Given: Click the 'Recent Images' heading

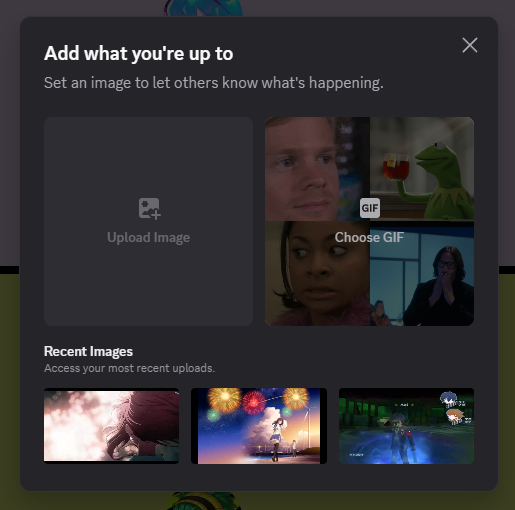Looking at the screenshot, I should (88, 351).
